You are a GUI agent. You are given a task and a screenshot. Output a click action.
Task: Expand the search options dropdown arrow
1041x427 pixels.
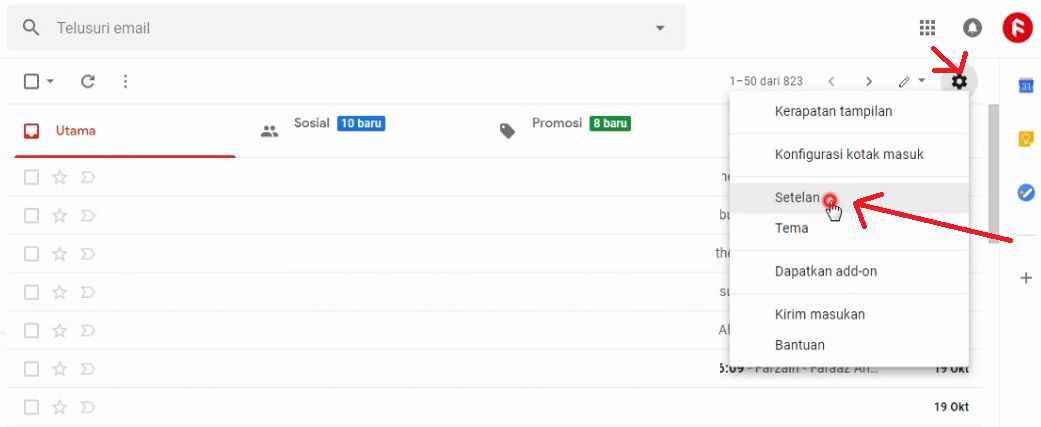coord(660,28)
